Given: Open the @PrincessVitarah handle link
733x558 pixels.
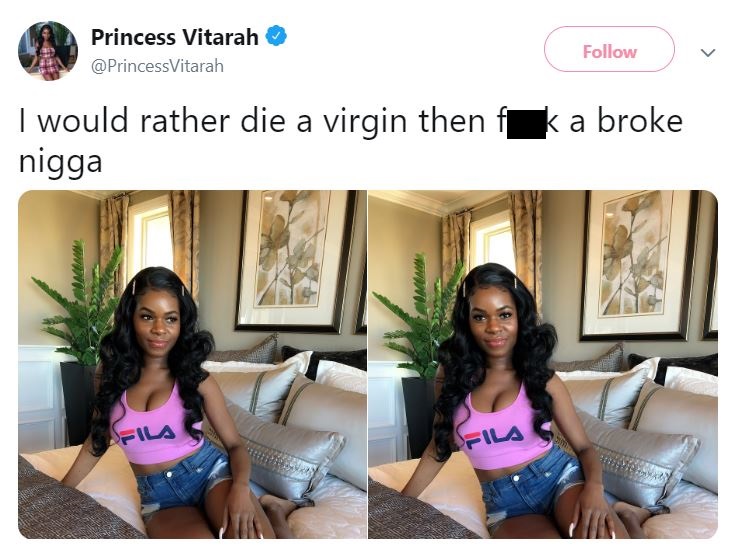Looking at the screenshot, I should [x=157, y=66].
